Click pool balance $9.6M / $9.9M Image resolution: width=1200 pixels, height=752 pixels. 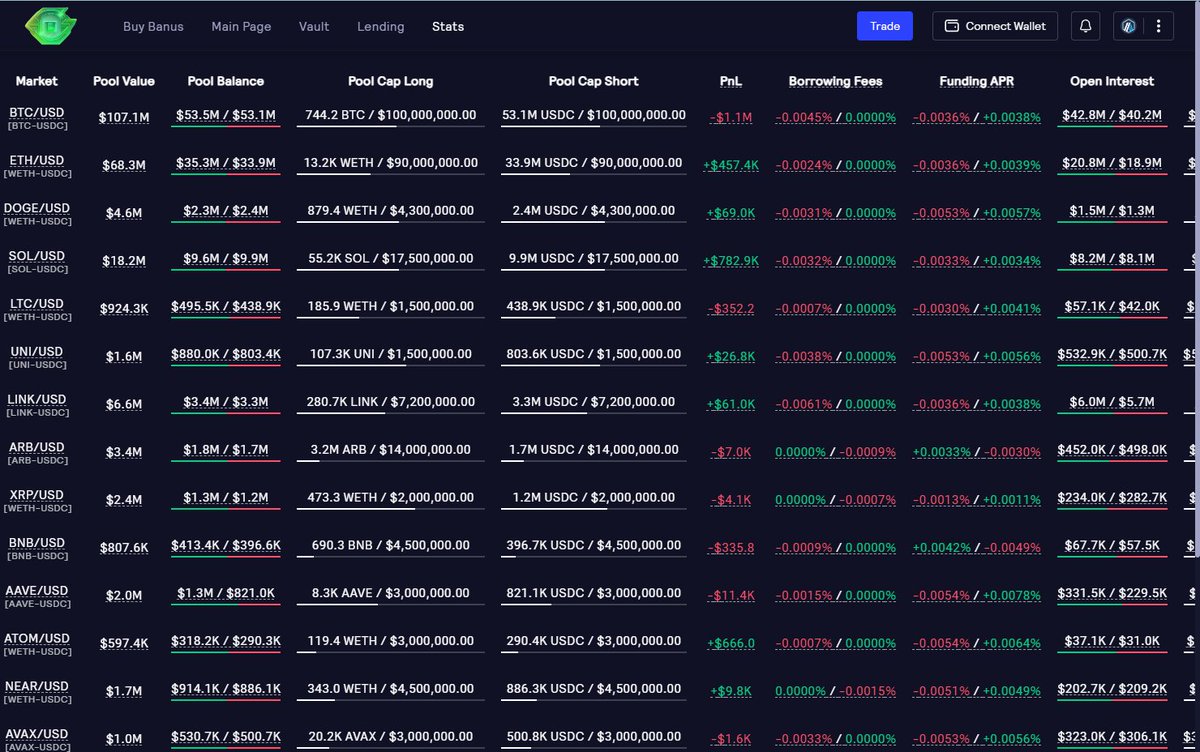pyautogui.click(x=226, y=259)
